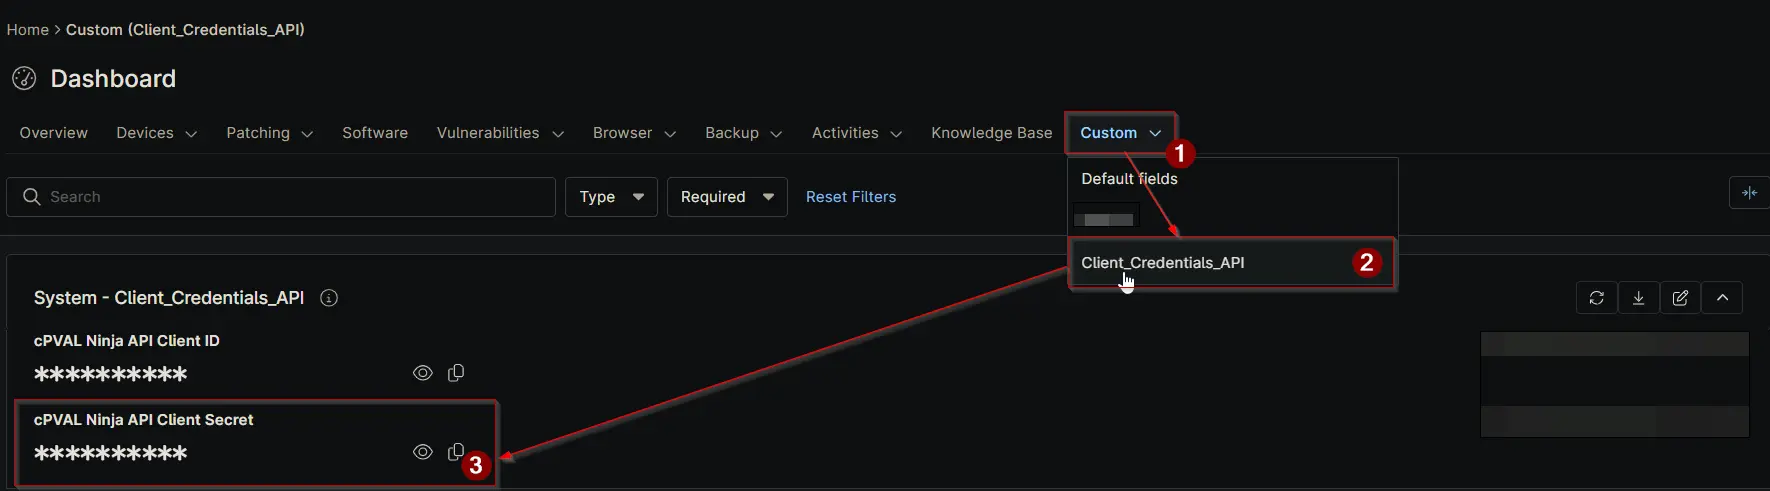Click the System - Client_Credentials_API heading
This screenshot has height=491, width=1770.
pyautogui.click(x=169, y=298)
